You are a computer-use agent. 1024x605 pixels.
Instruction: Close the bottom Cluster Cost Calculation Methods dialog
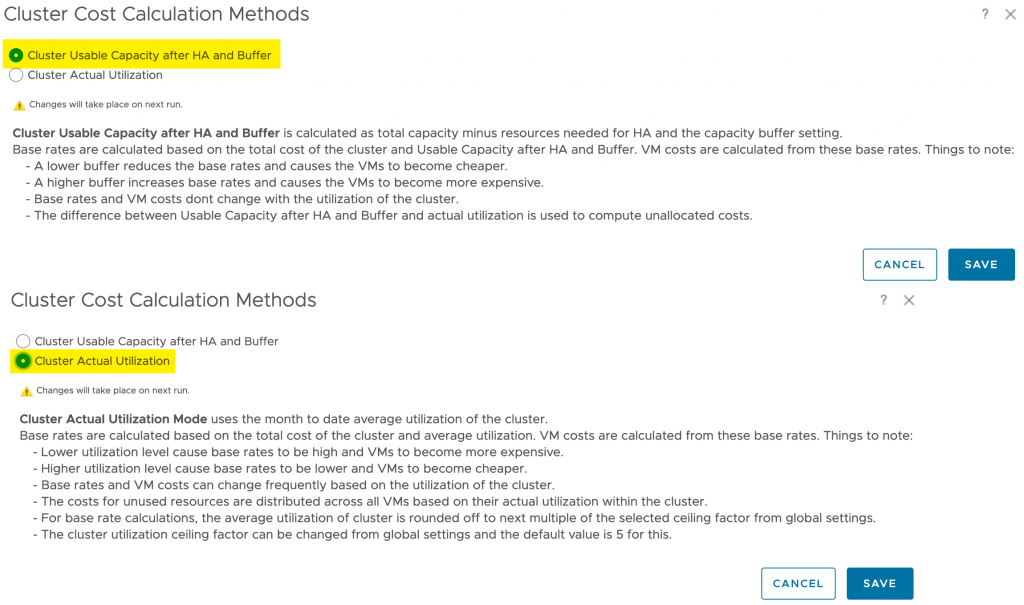point(909,300)
